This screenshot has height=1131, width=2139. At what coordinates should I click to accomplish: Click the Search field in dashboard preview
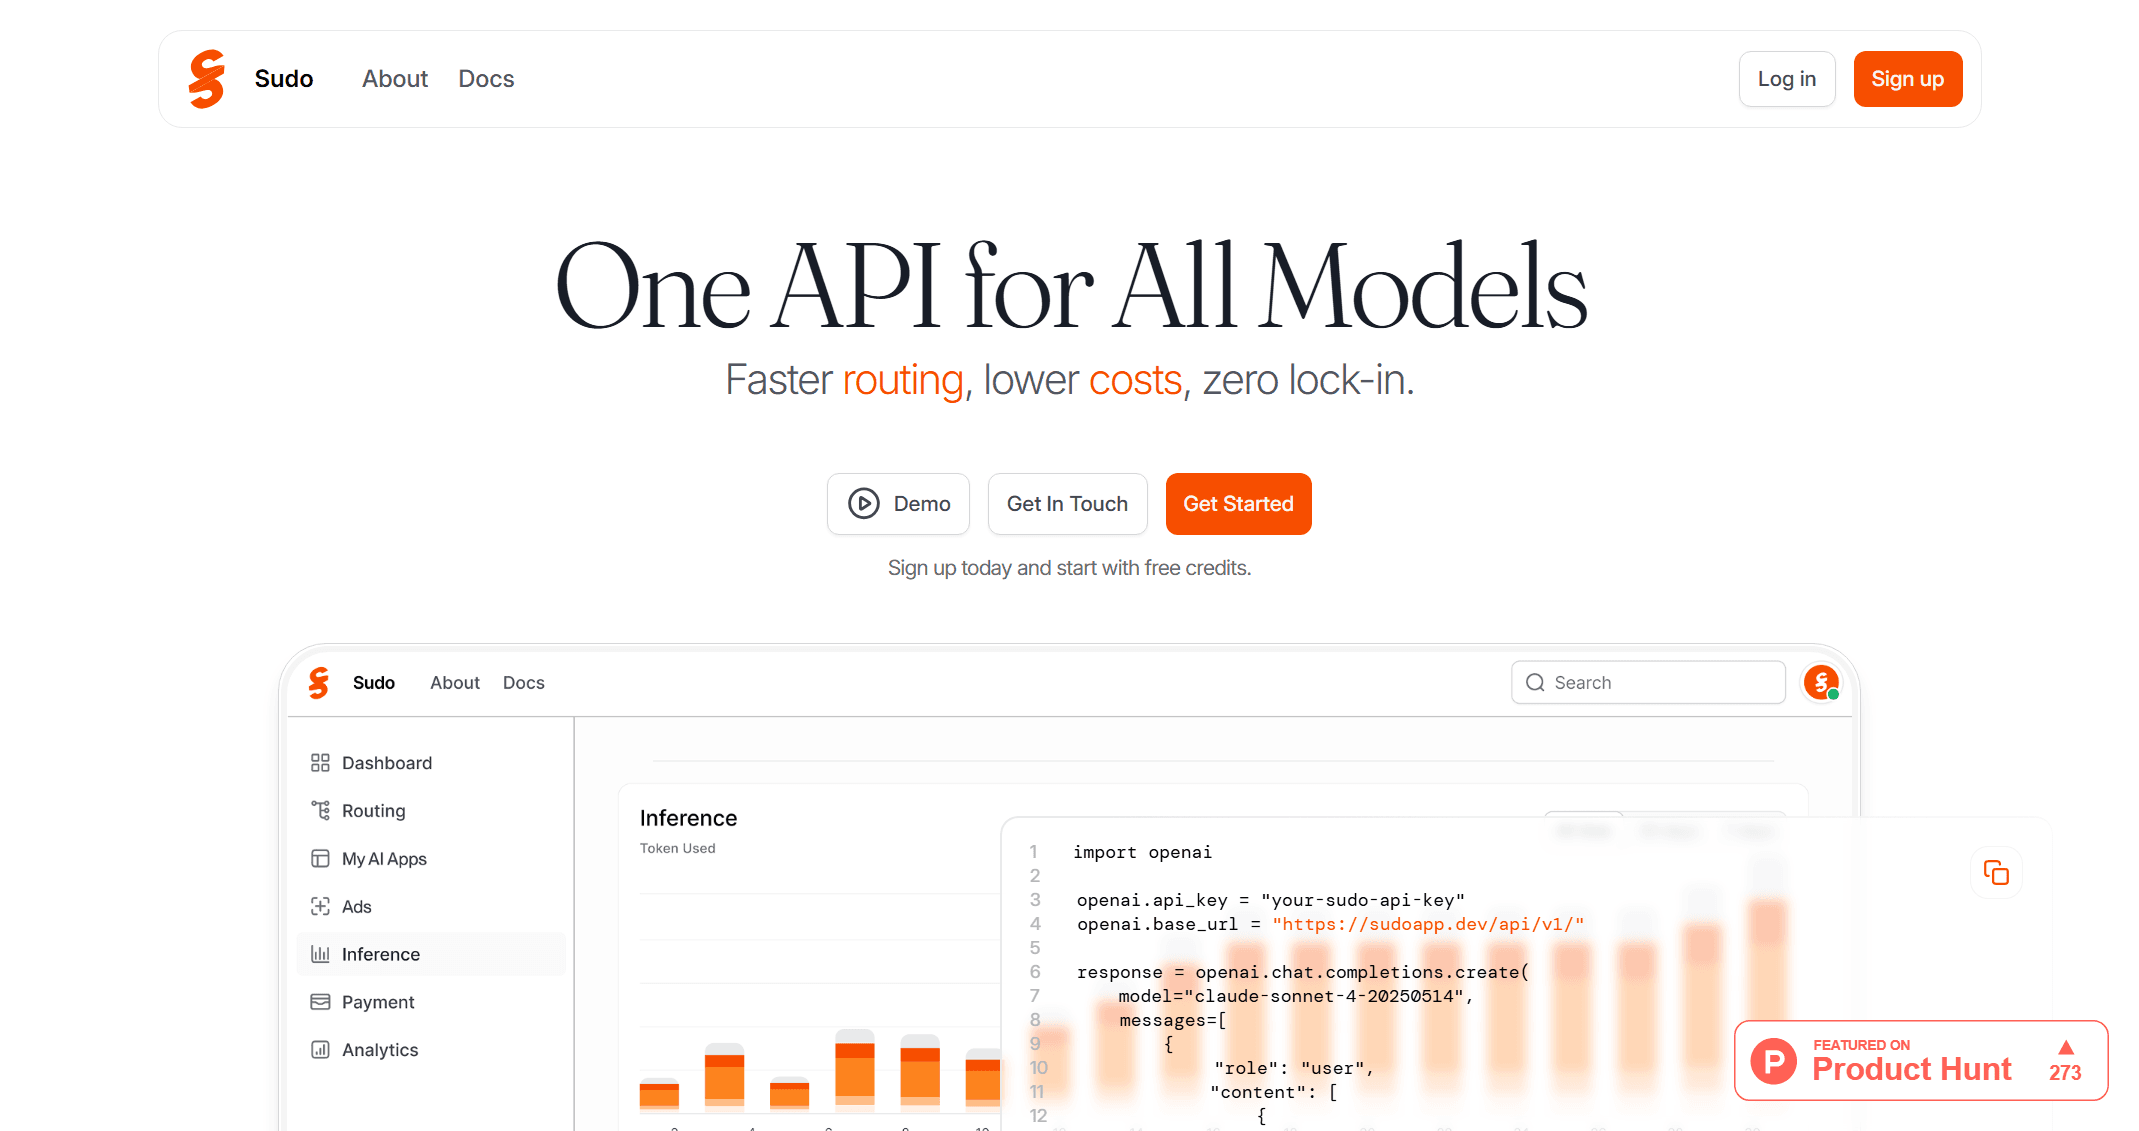pos(1648,683)
